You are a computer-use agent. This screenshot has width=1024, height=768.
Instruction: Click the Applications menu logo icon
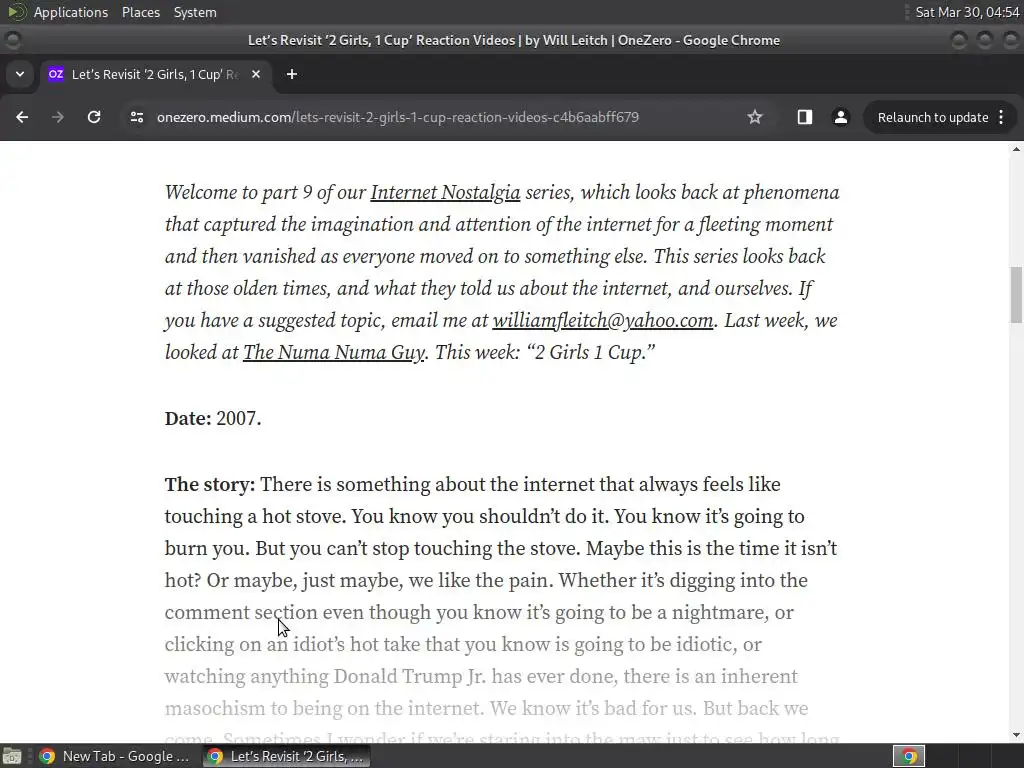(16, 12)
